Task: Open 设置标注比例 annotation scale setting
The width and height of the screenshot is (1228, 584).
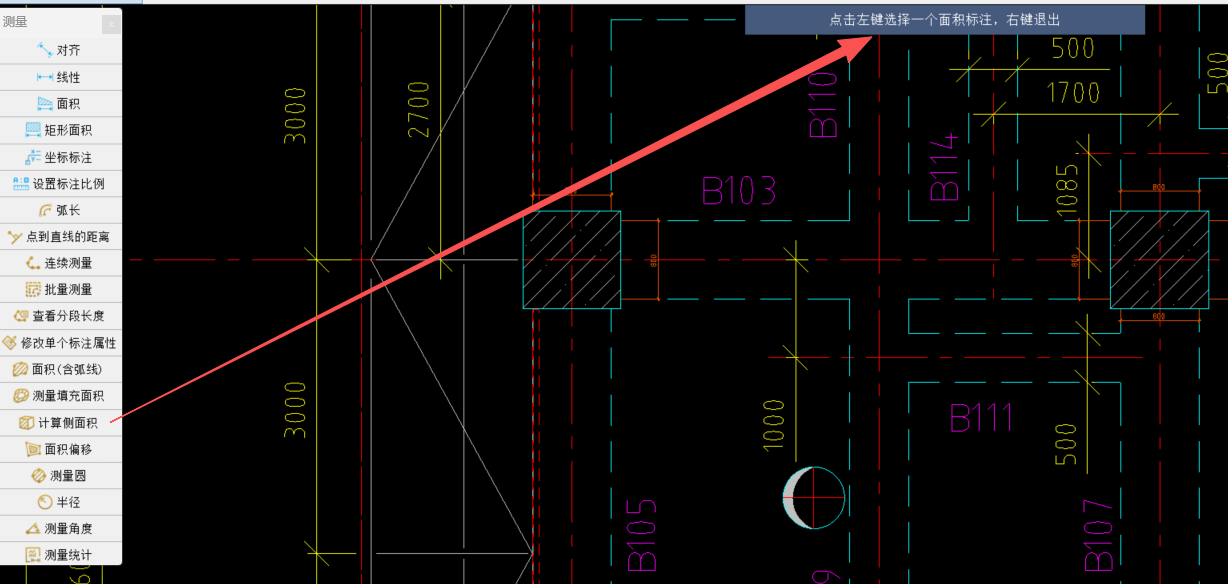Action: 60,184
